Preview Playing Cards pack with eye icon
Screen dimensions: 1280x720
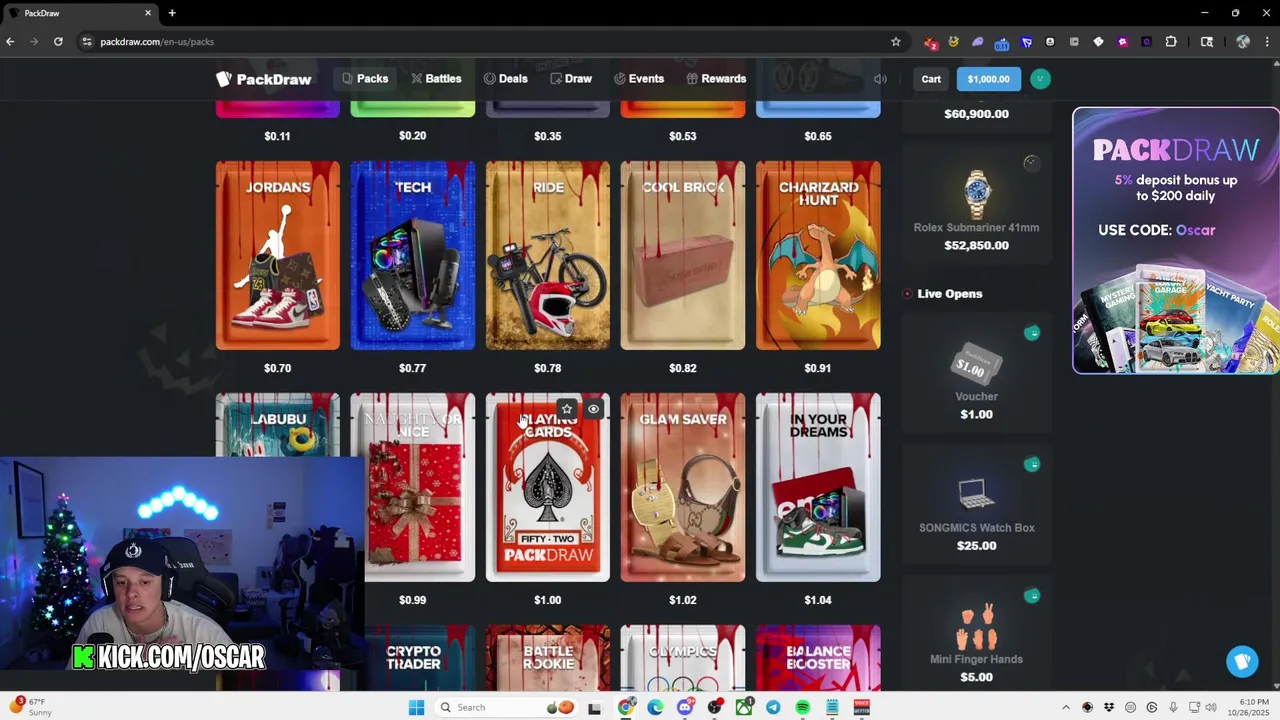tap(593, 409)
